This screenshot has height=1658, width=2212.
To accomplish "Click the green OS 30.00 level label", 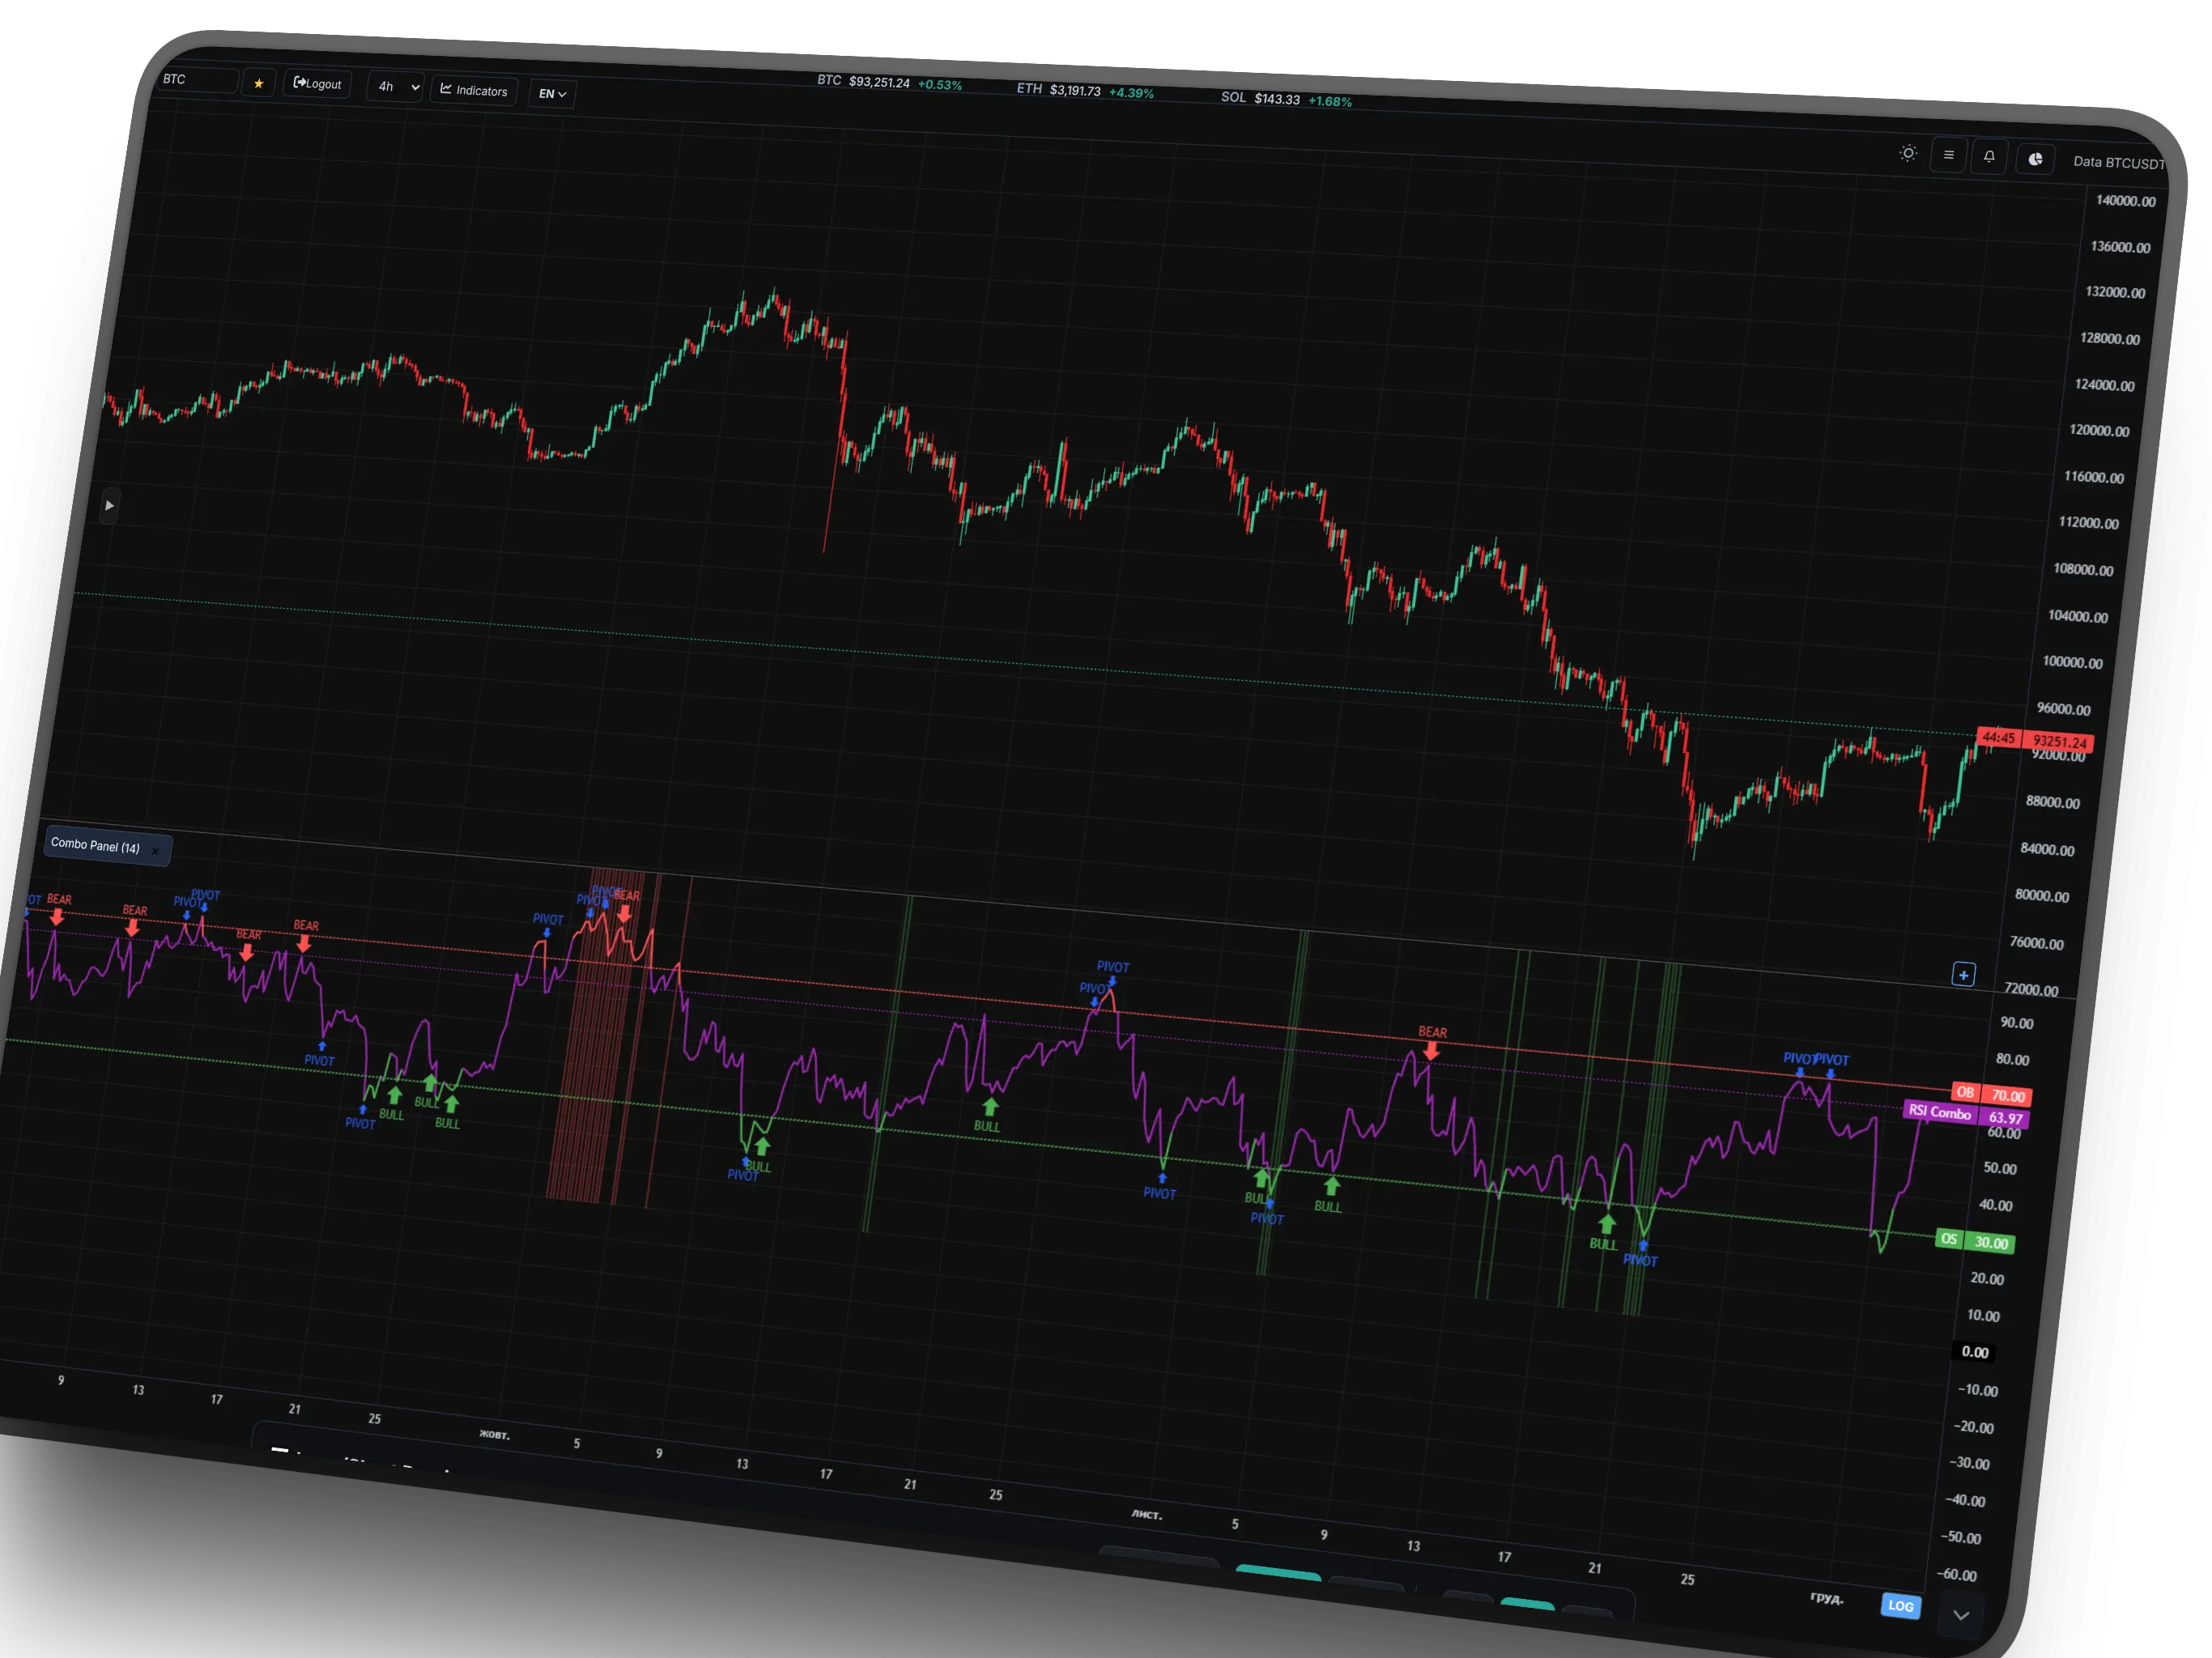I will 1974,1241.
